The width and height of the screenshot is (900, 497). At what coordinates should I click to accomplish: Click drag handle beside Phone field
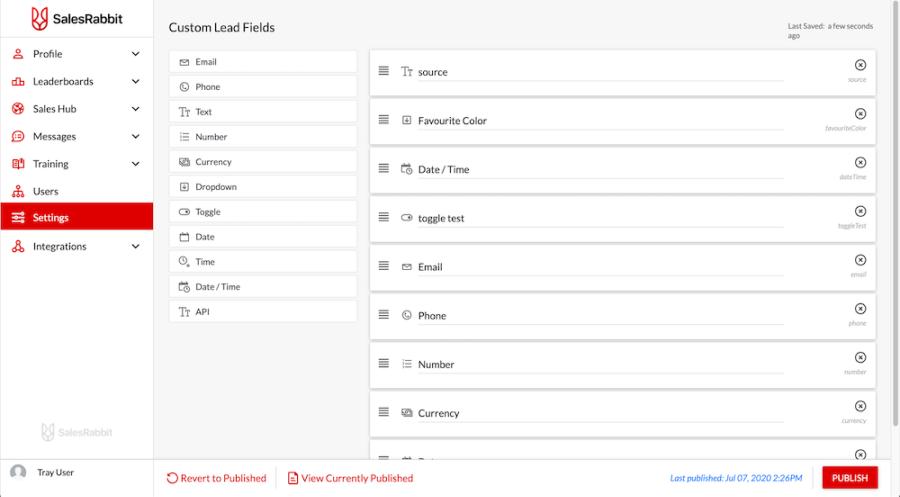[384, 315]
